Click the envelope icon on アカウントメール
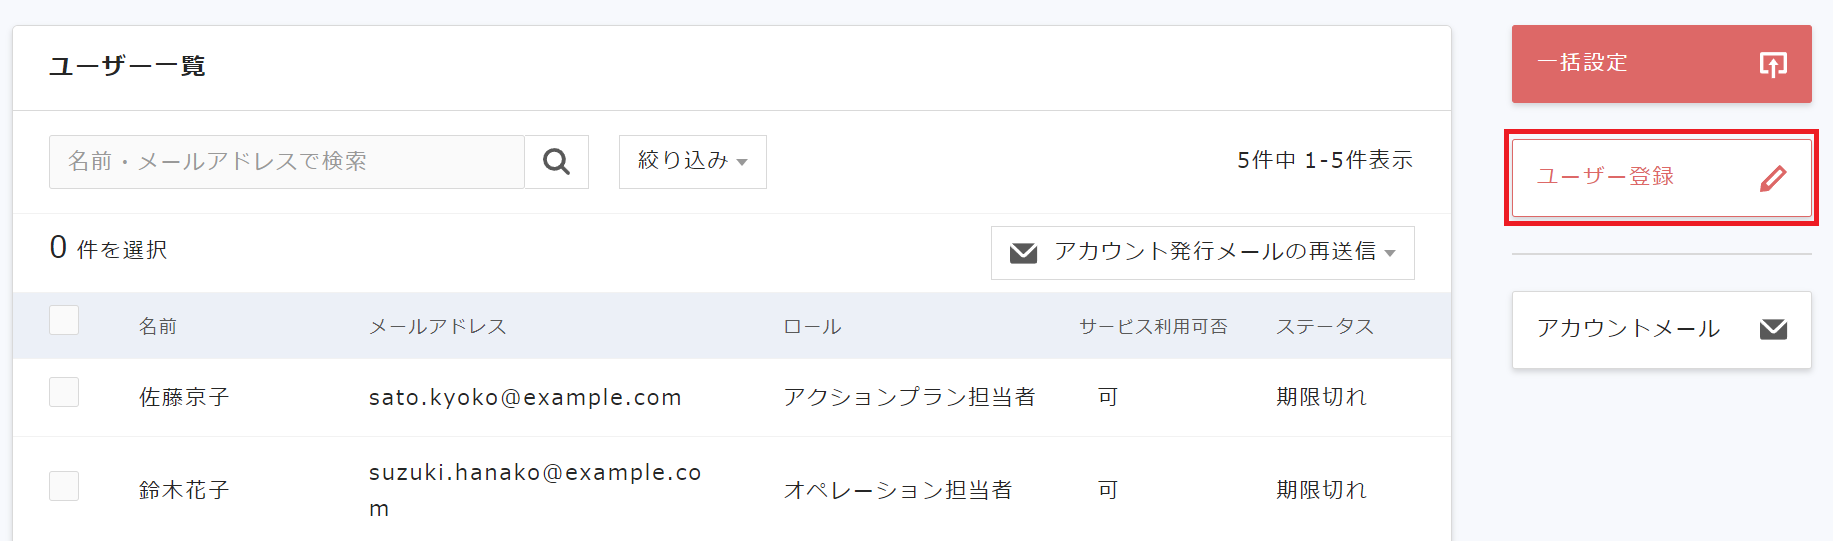Image resolution: width=1833 pixels, height=541 pixels. point(1773,329)
